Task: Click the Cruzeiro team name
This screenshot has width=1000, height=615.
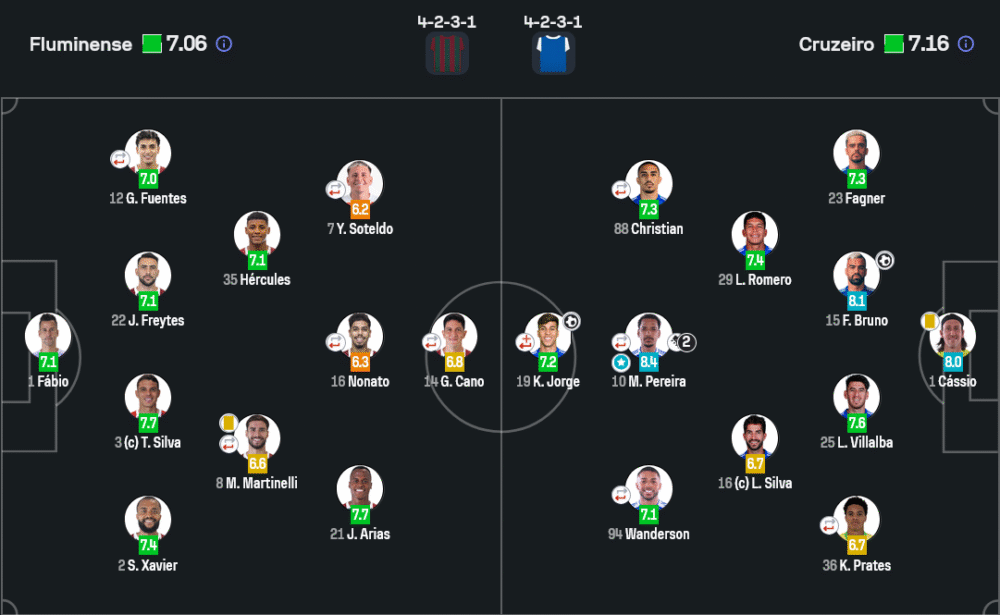Action: (836, 45)
